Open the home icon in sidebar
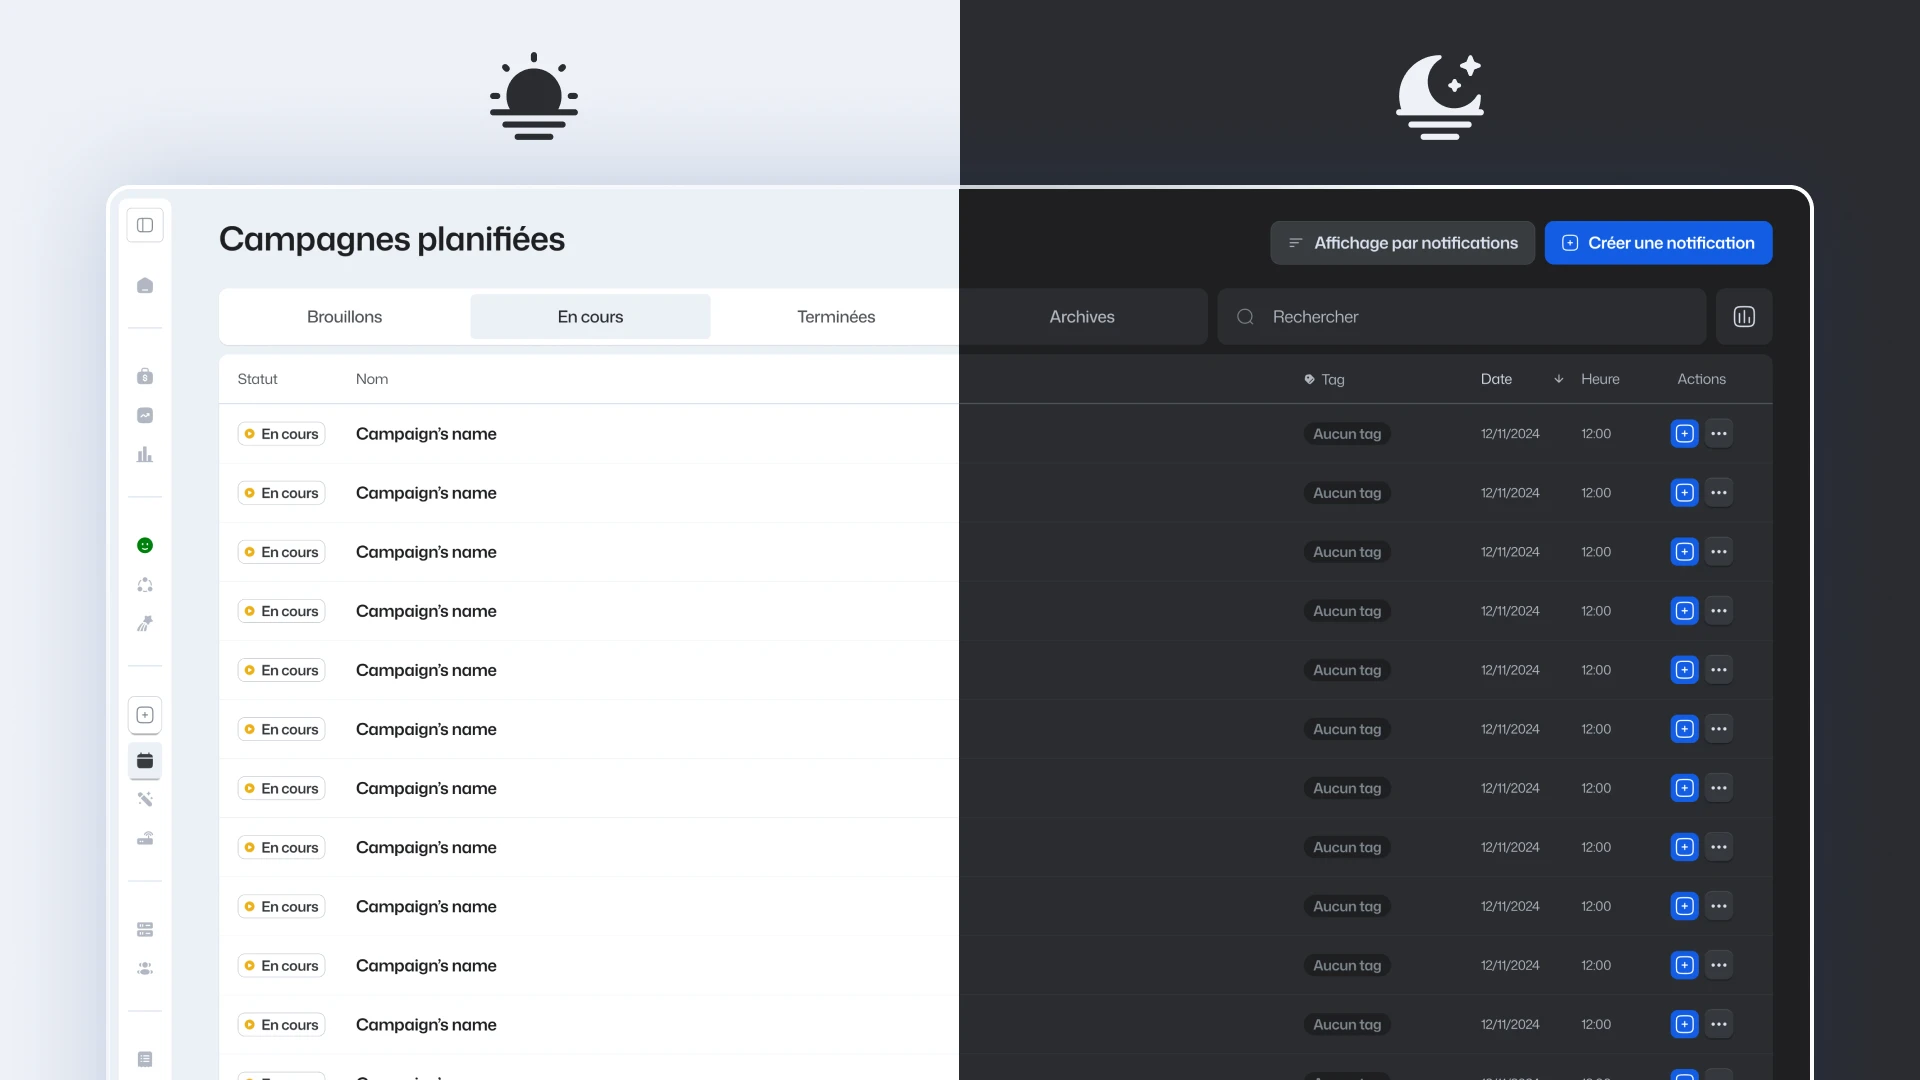 point(145,286)
